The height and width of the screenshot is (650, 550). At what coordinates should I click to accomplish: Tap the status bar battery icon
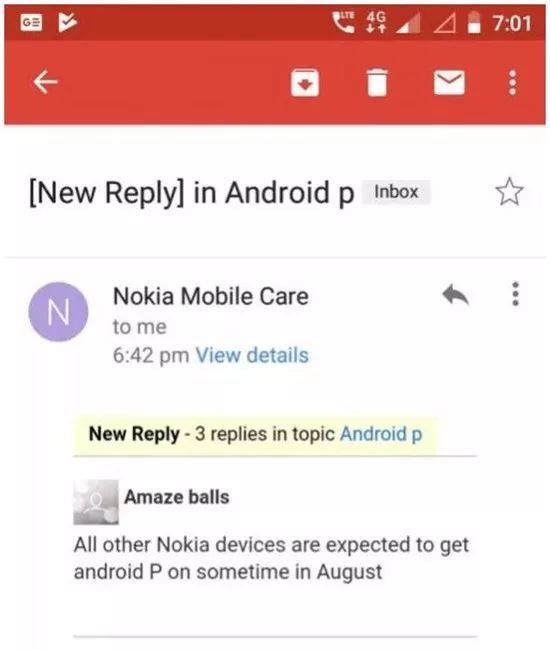tap(474, 22)
